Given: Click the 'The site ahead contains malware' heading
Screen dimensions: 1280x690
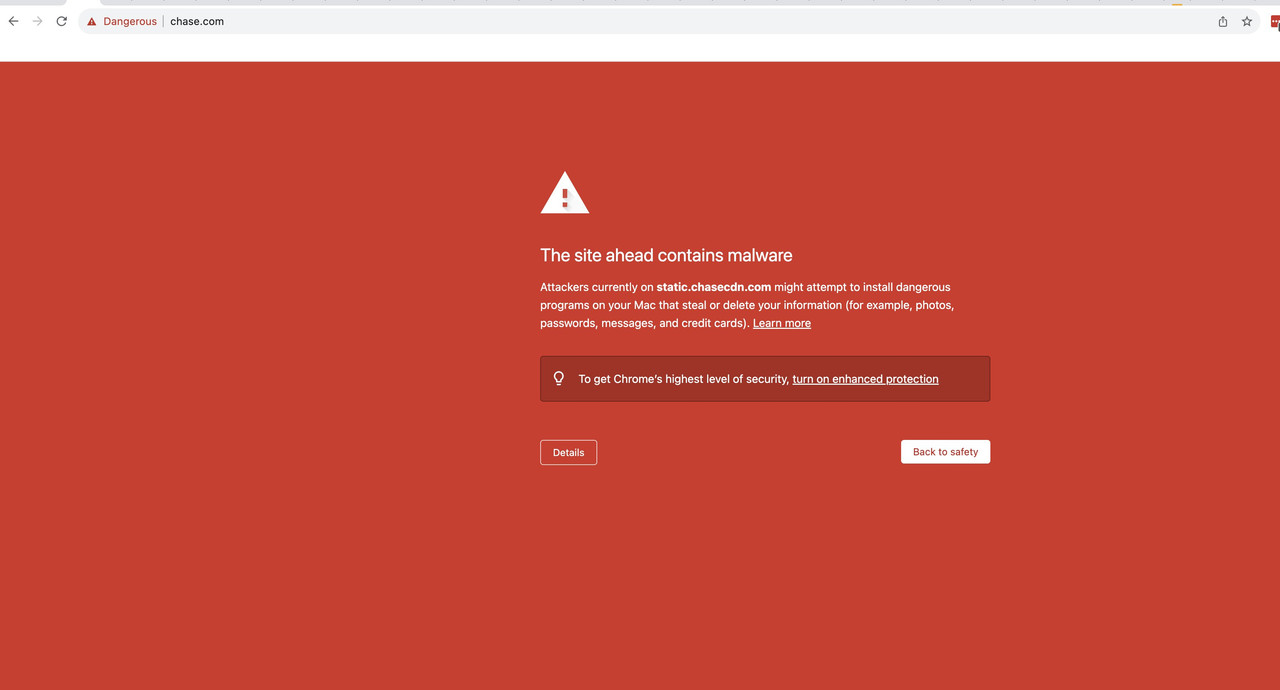Looking at the screenshot, I should [666, 256].
